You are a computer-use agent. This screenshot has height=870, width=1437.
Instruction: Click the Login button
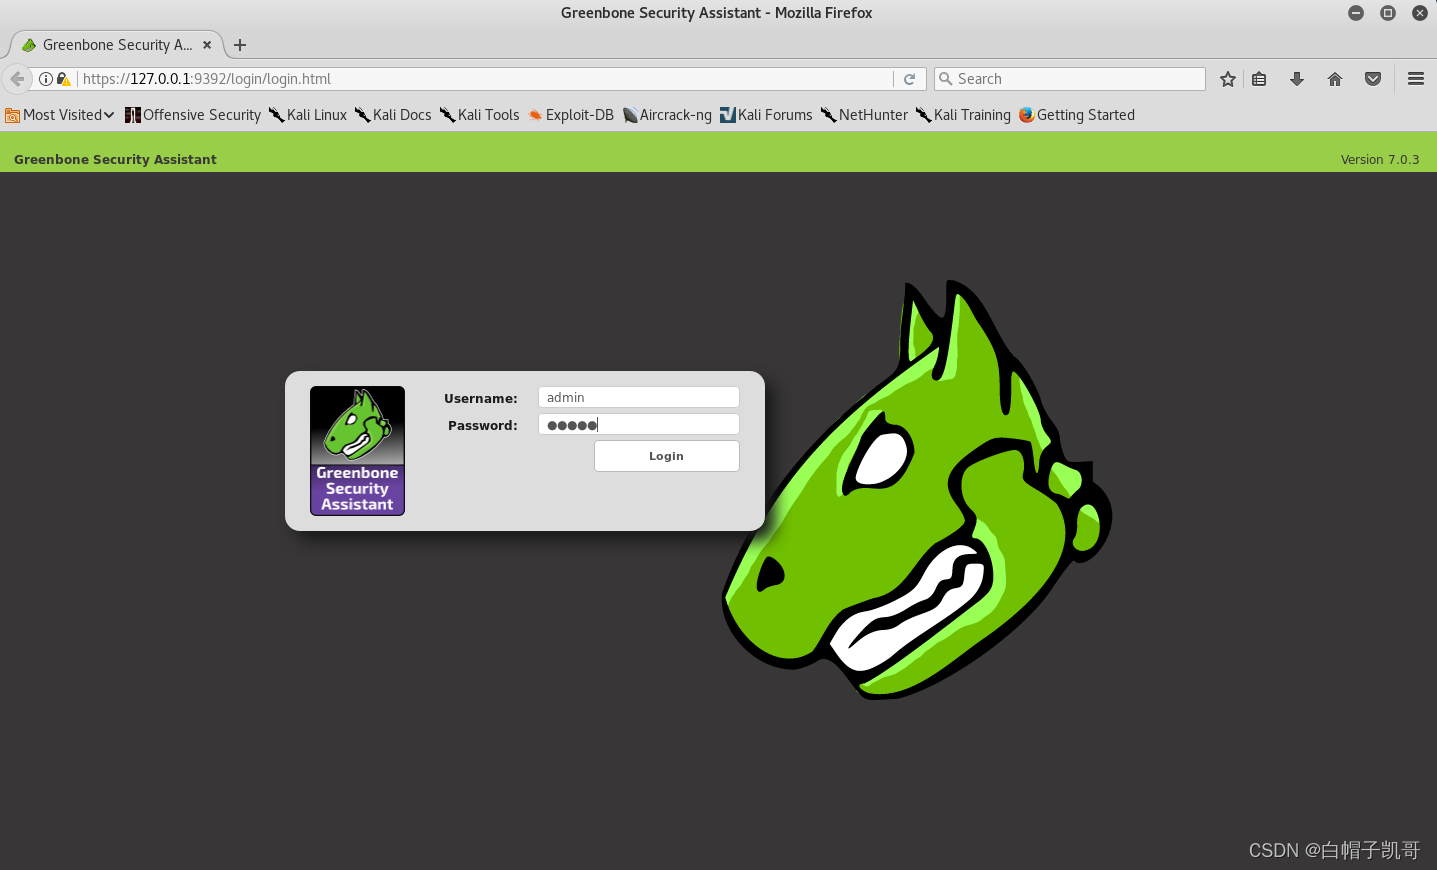(x=667, y=456)
